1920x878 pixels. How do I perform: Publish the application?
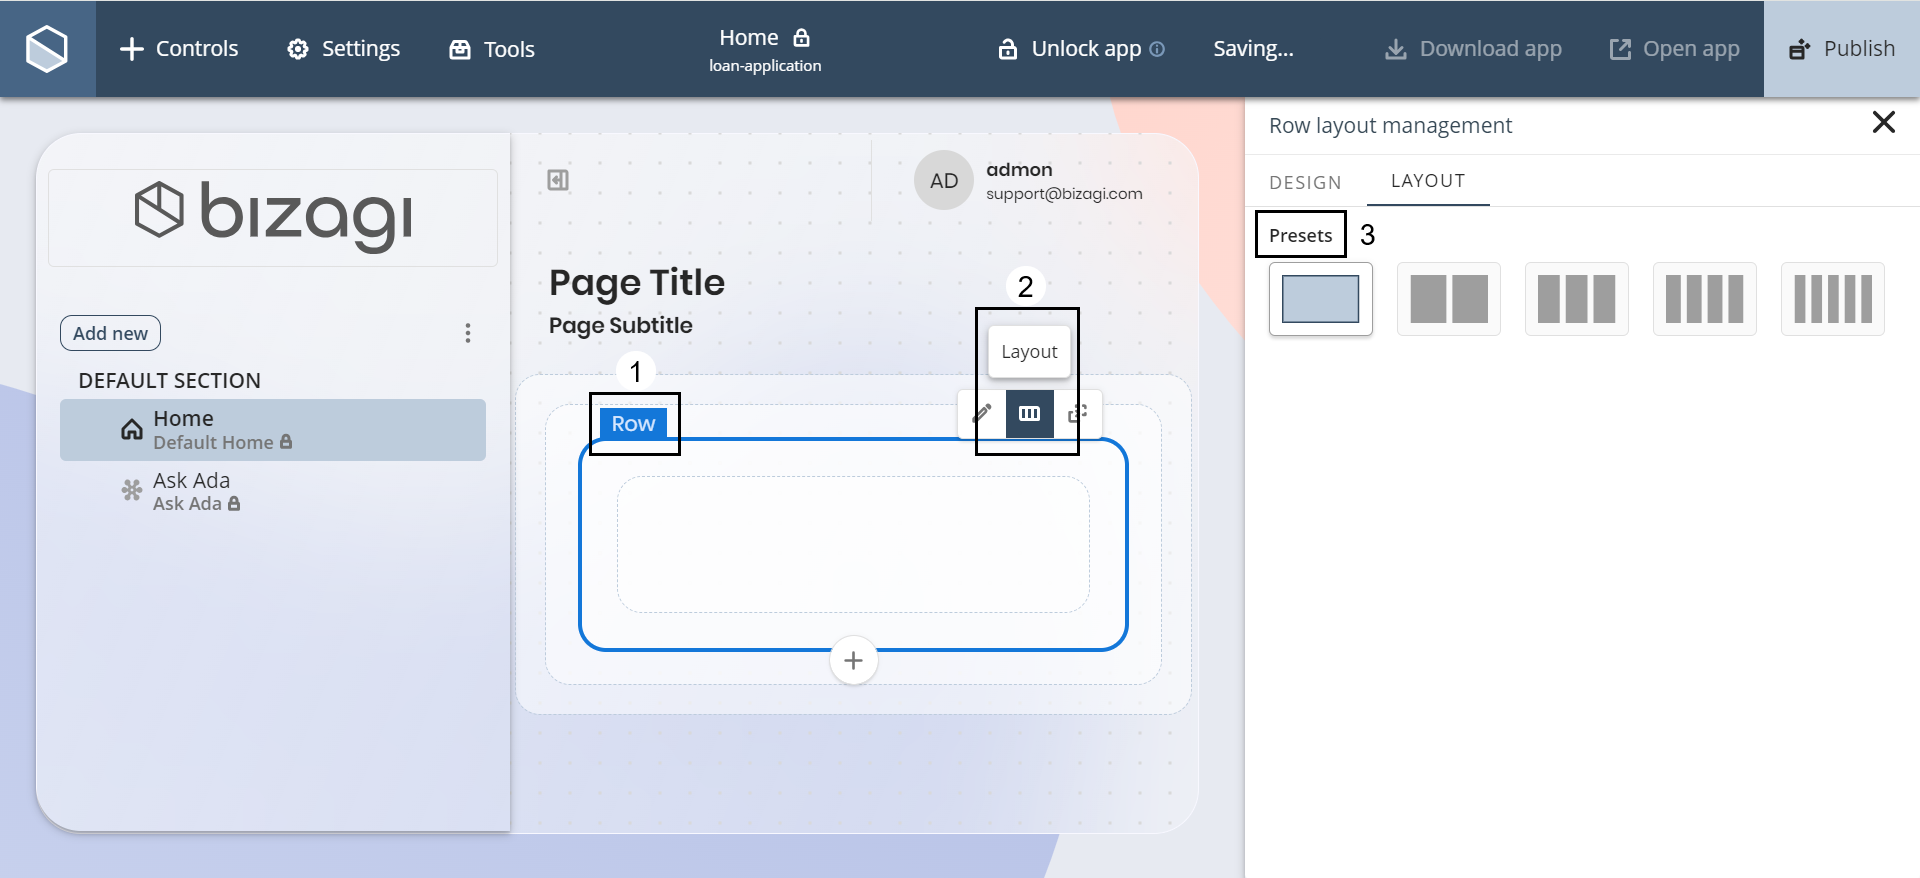[x=1842, y=49]
